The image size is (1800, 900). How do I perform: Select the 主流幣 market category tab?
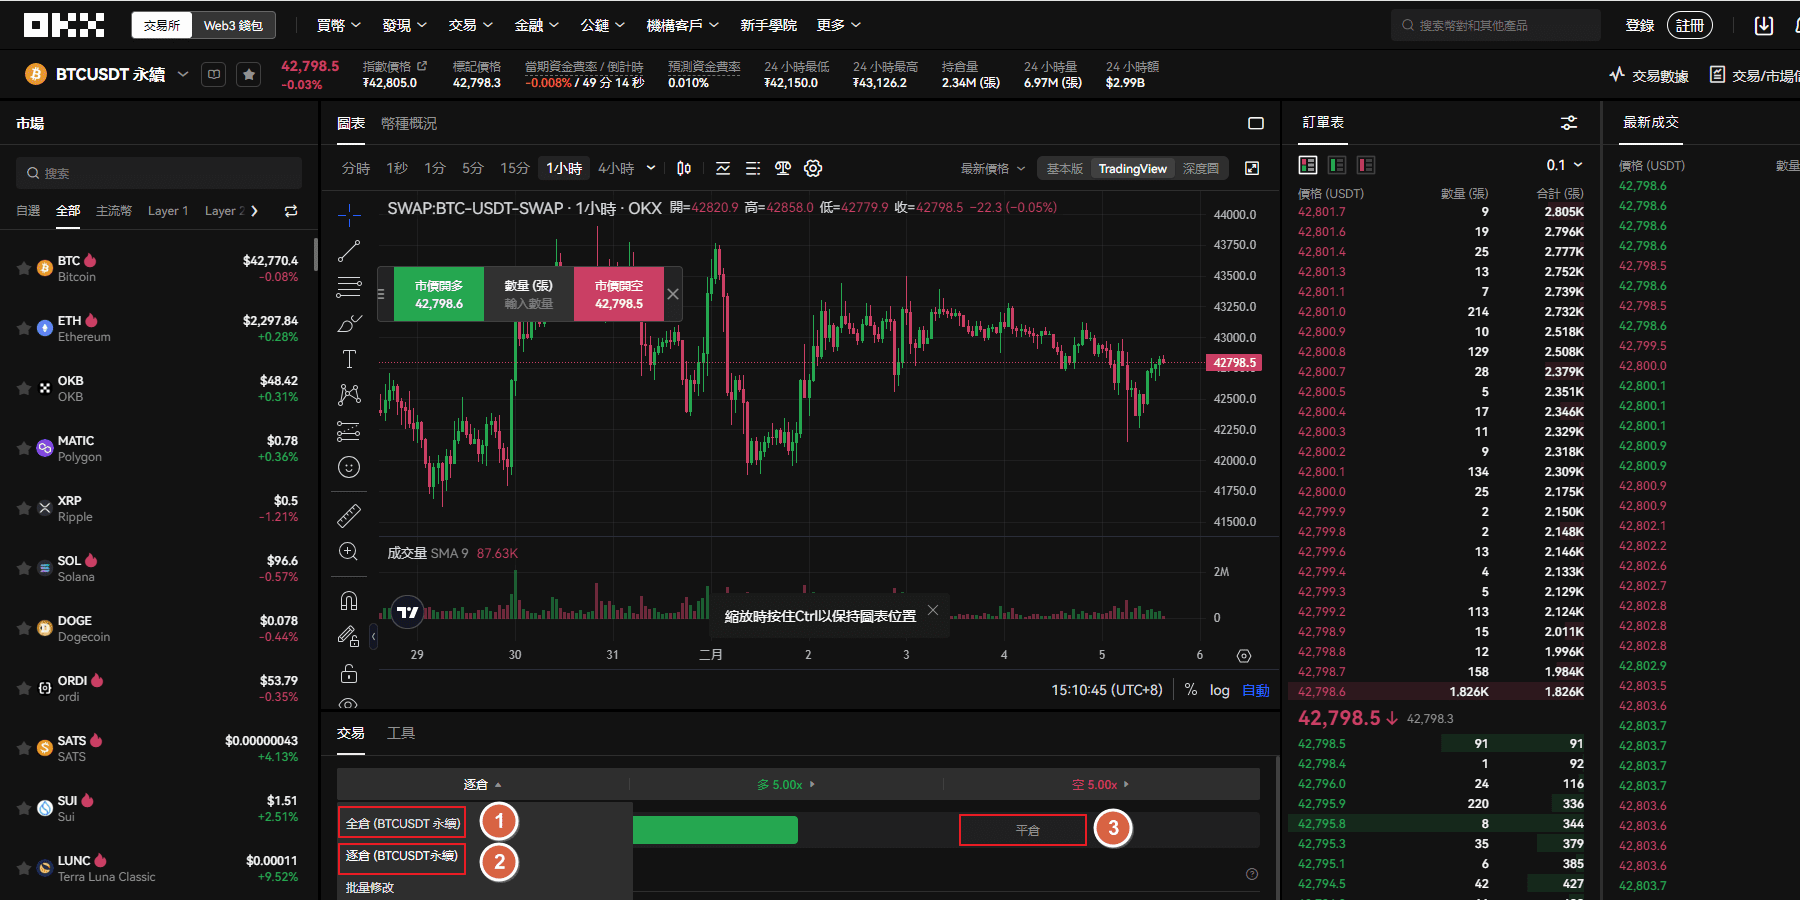tap(114, 211)
